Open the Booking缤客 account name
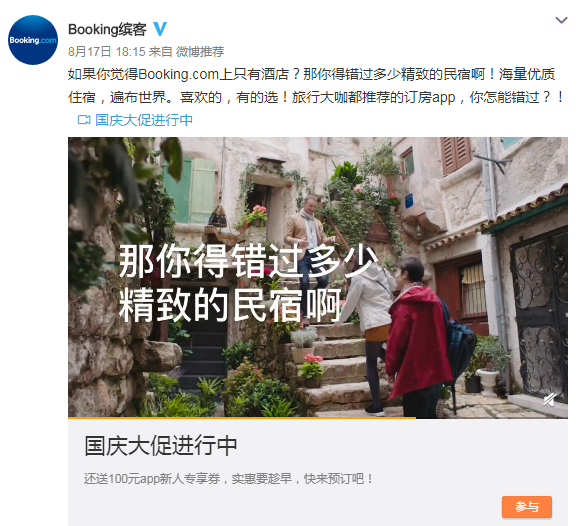 (107, 29)
